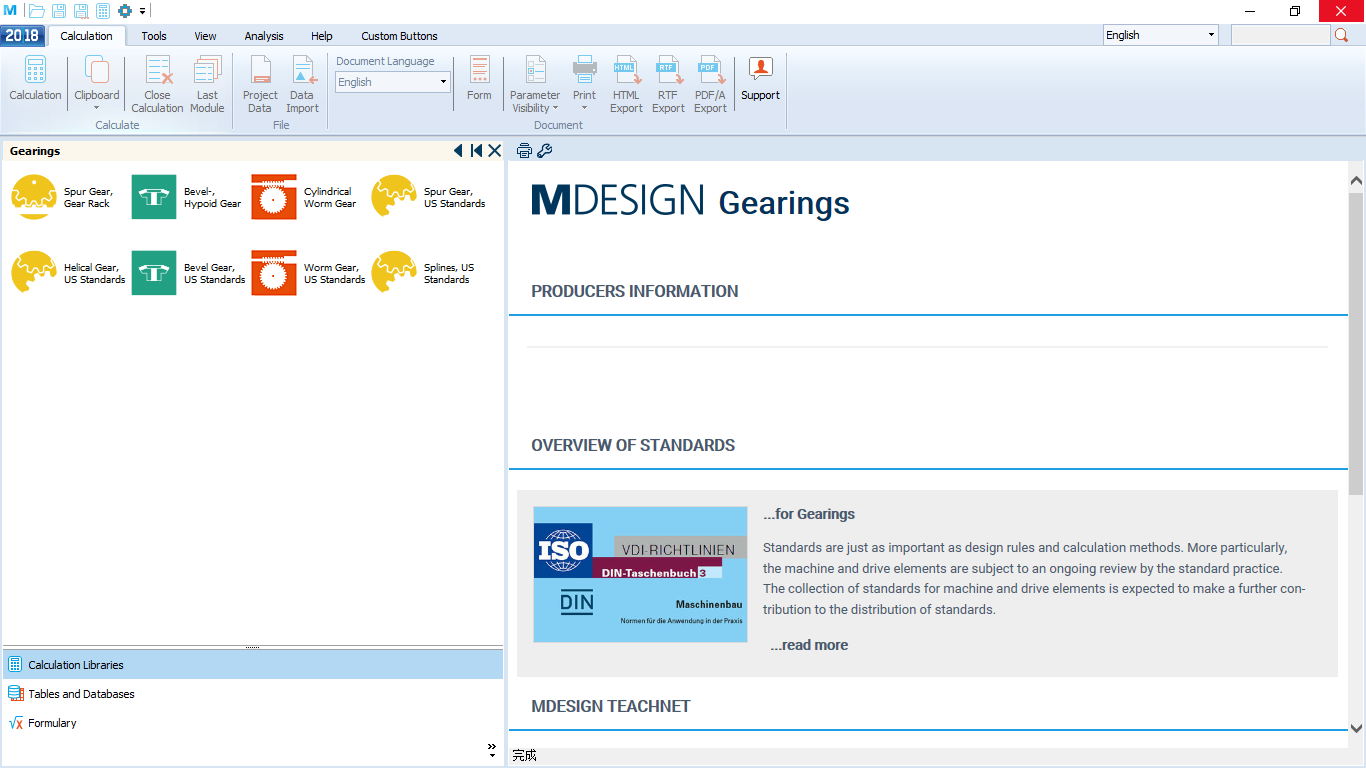Open Project Data from the ribbon
Image resolution: width=1366 pixels, height=768 pixels.
pos(260,84)
